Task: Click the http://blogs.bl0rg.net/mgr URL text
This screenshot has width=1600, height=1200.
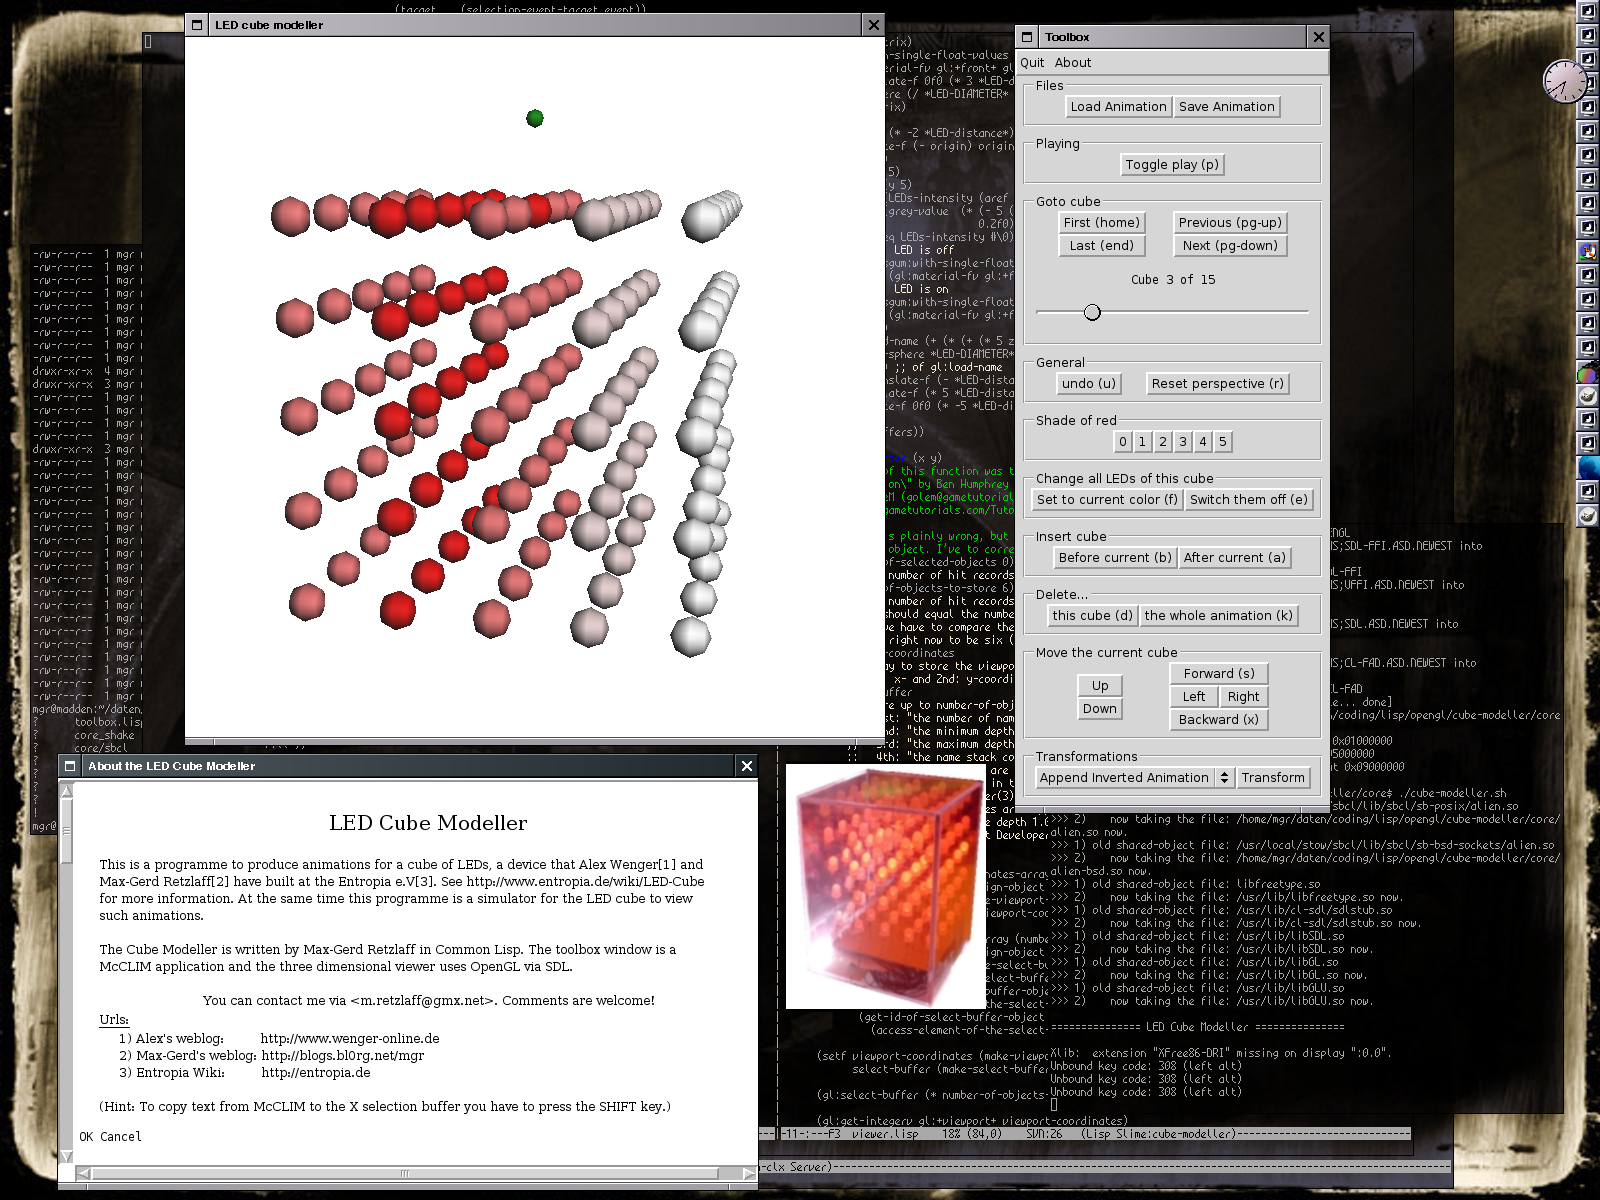Action: tap(343, 1056)
